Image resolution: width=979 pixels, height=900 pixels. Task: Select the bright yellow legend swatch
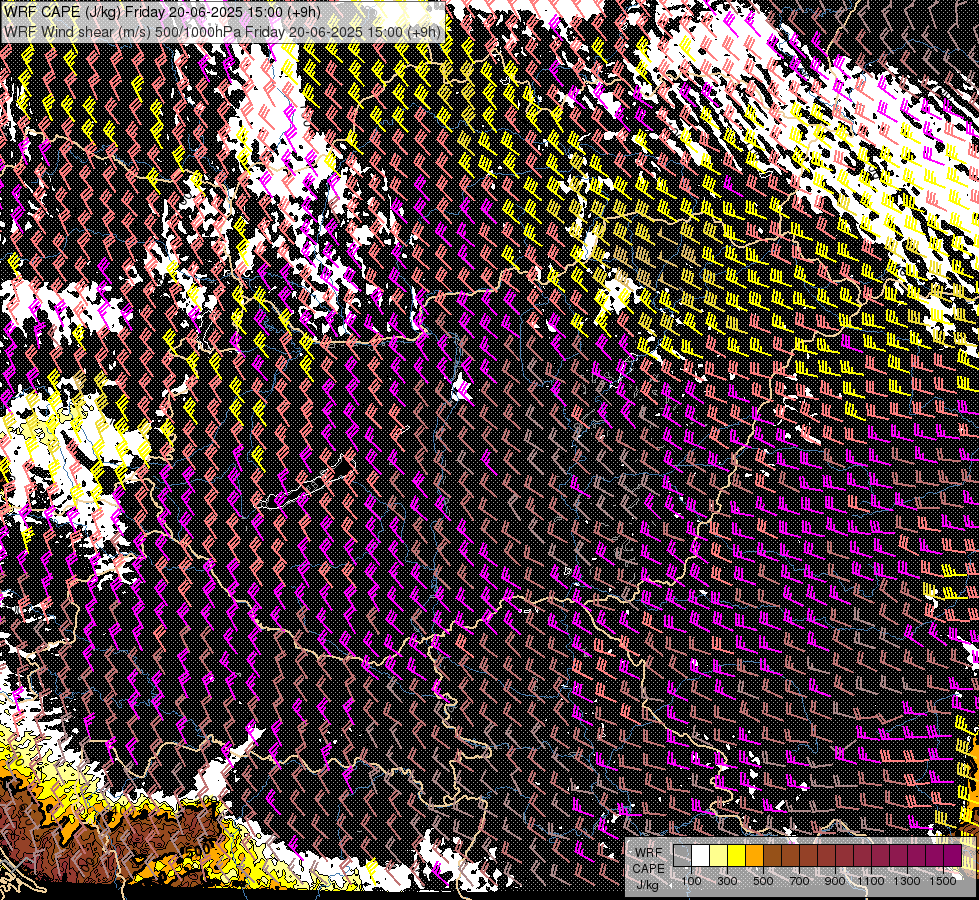(737, 856)
